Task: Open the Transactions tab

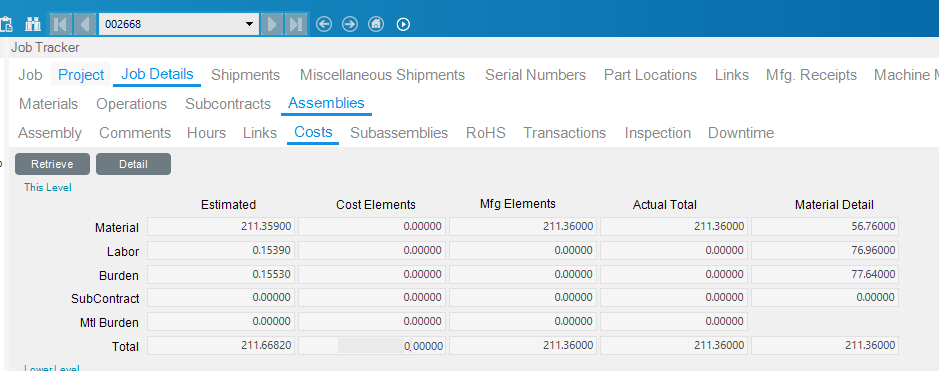Action: (565, 133)
